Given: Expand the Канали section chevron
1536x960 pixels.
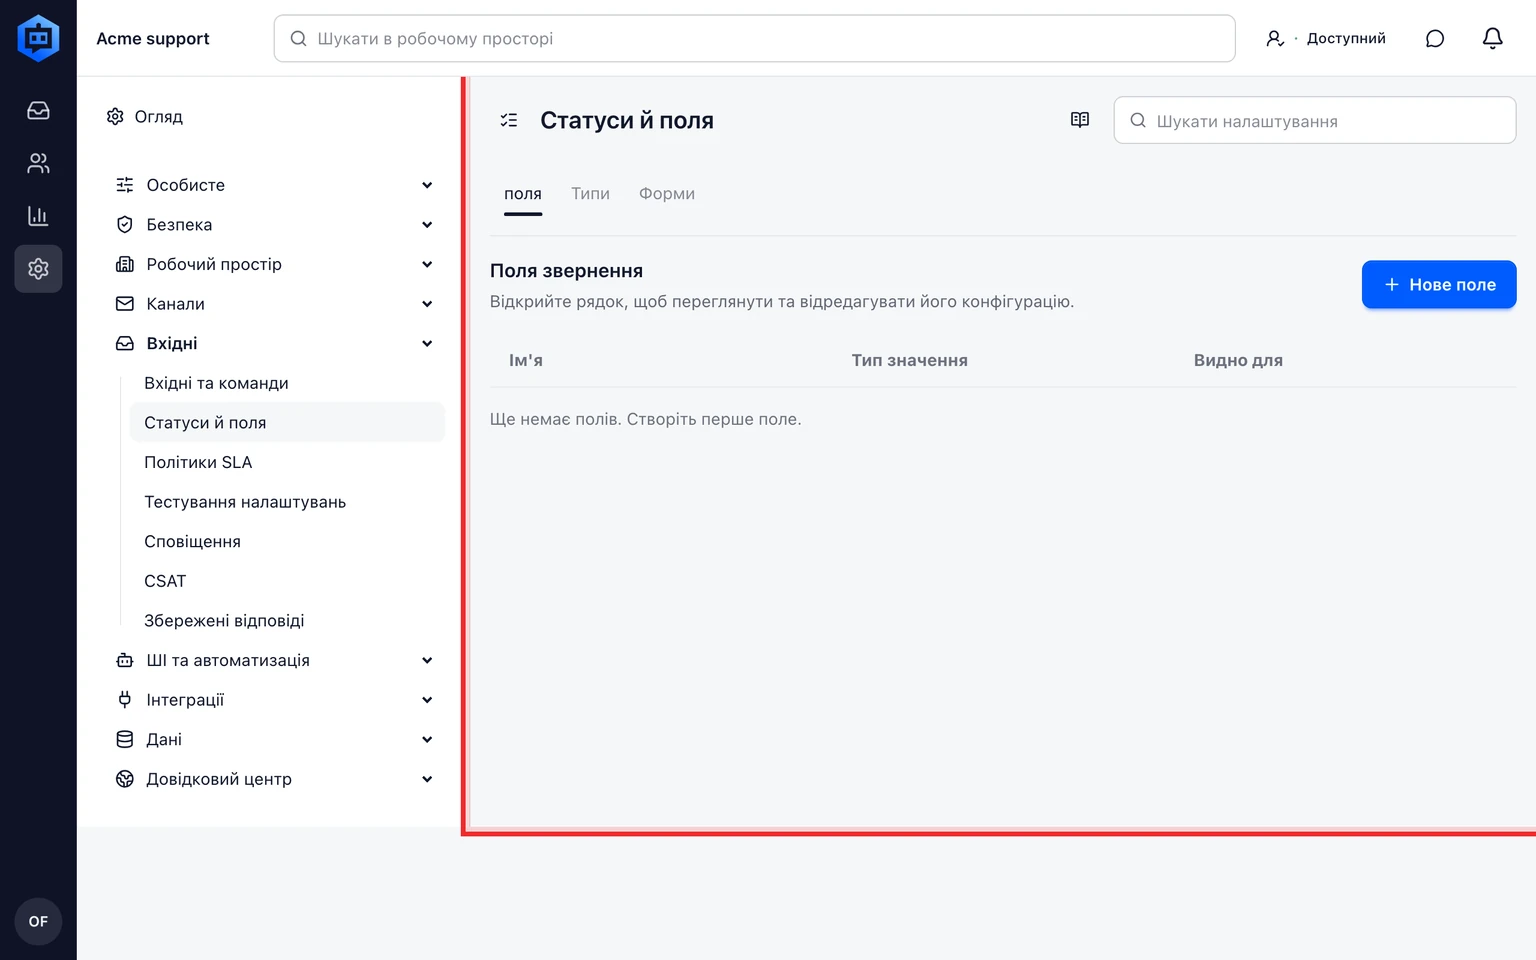Looking at the screenshot, I should coord(427,304).
